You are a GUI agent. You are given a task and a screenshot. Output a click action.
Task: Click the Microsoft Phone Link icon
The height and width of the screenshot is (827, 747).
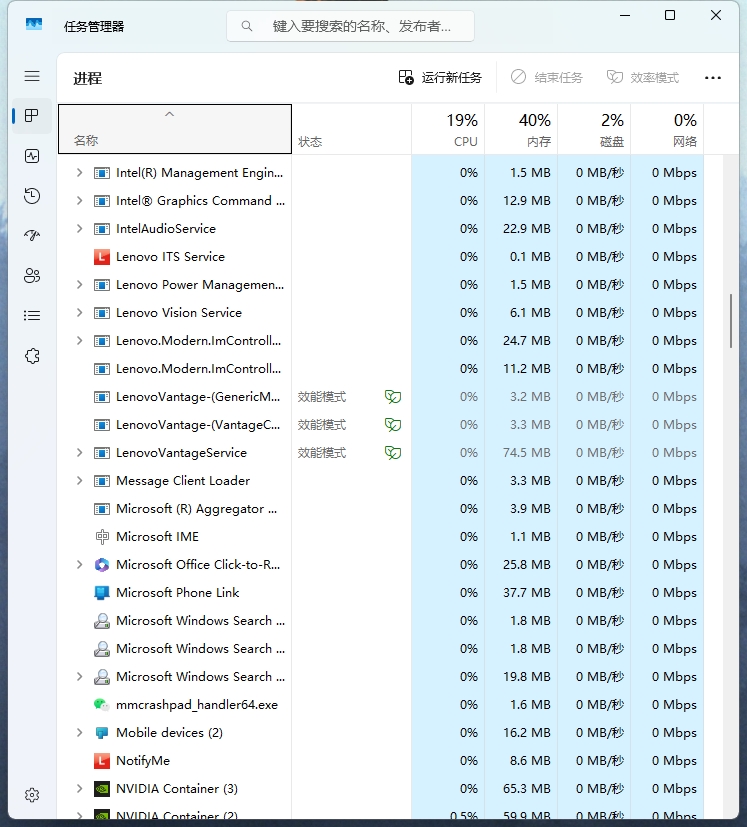101,593
